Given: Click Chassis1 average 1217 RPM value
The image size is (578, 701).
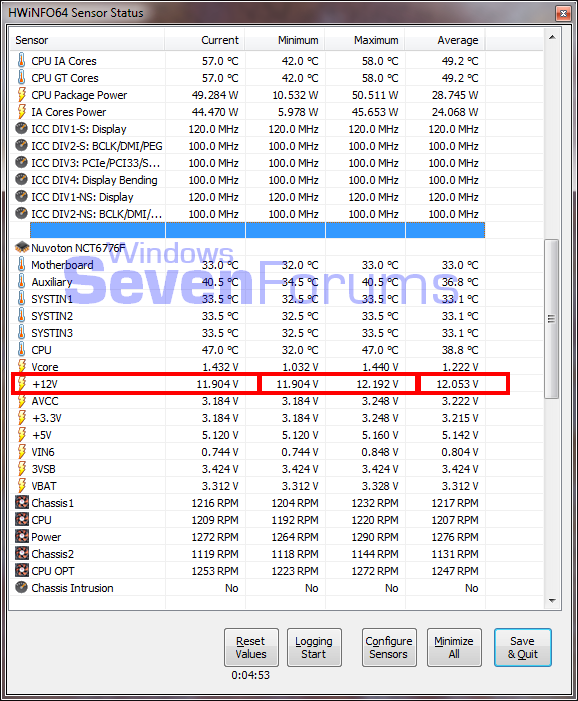Looking at the screenshot, I should pyautogui.click(x=455, y=503).
